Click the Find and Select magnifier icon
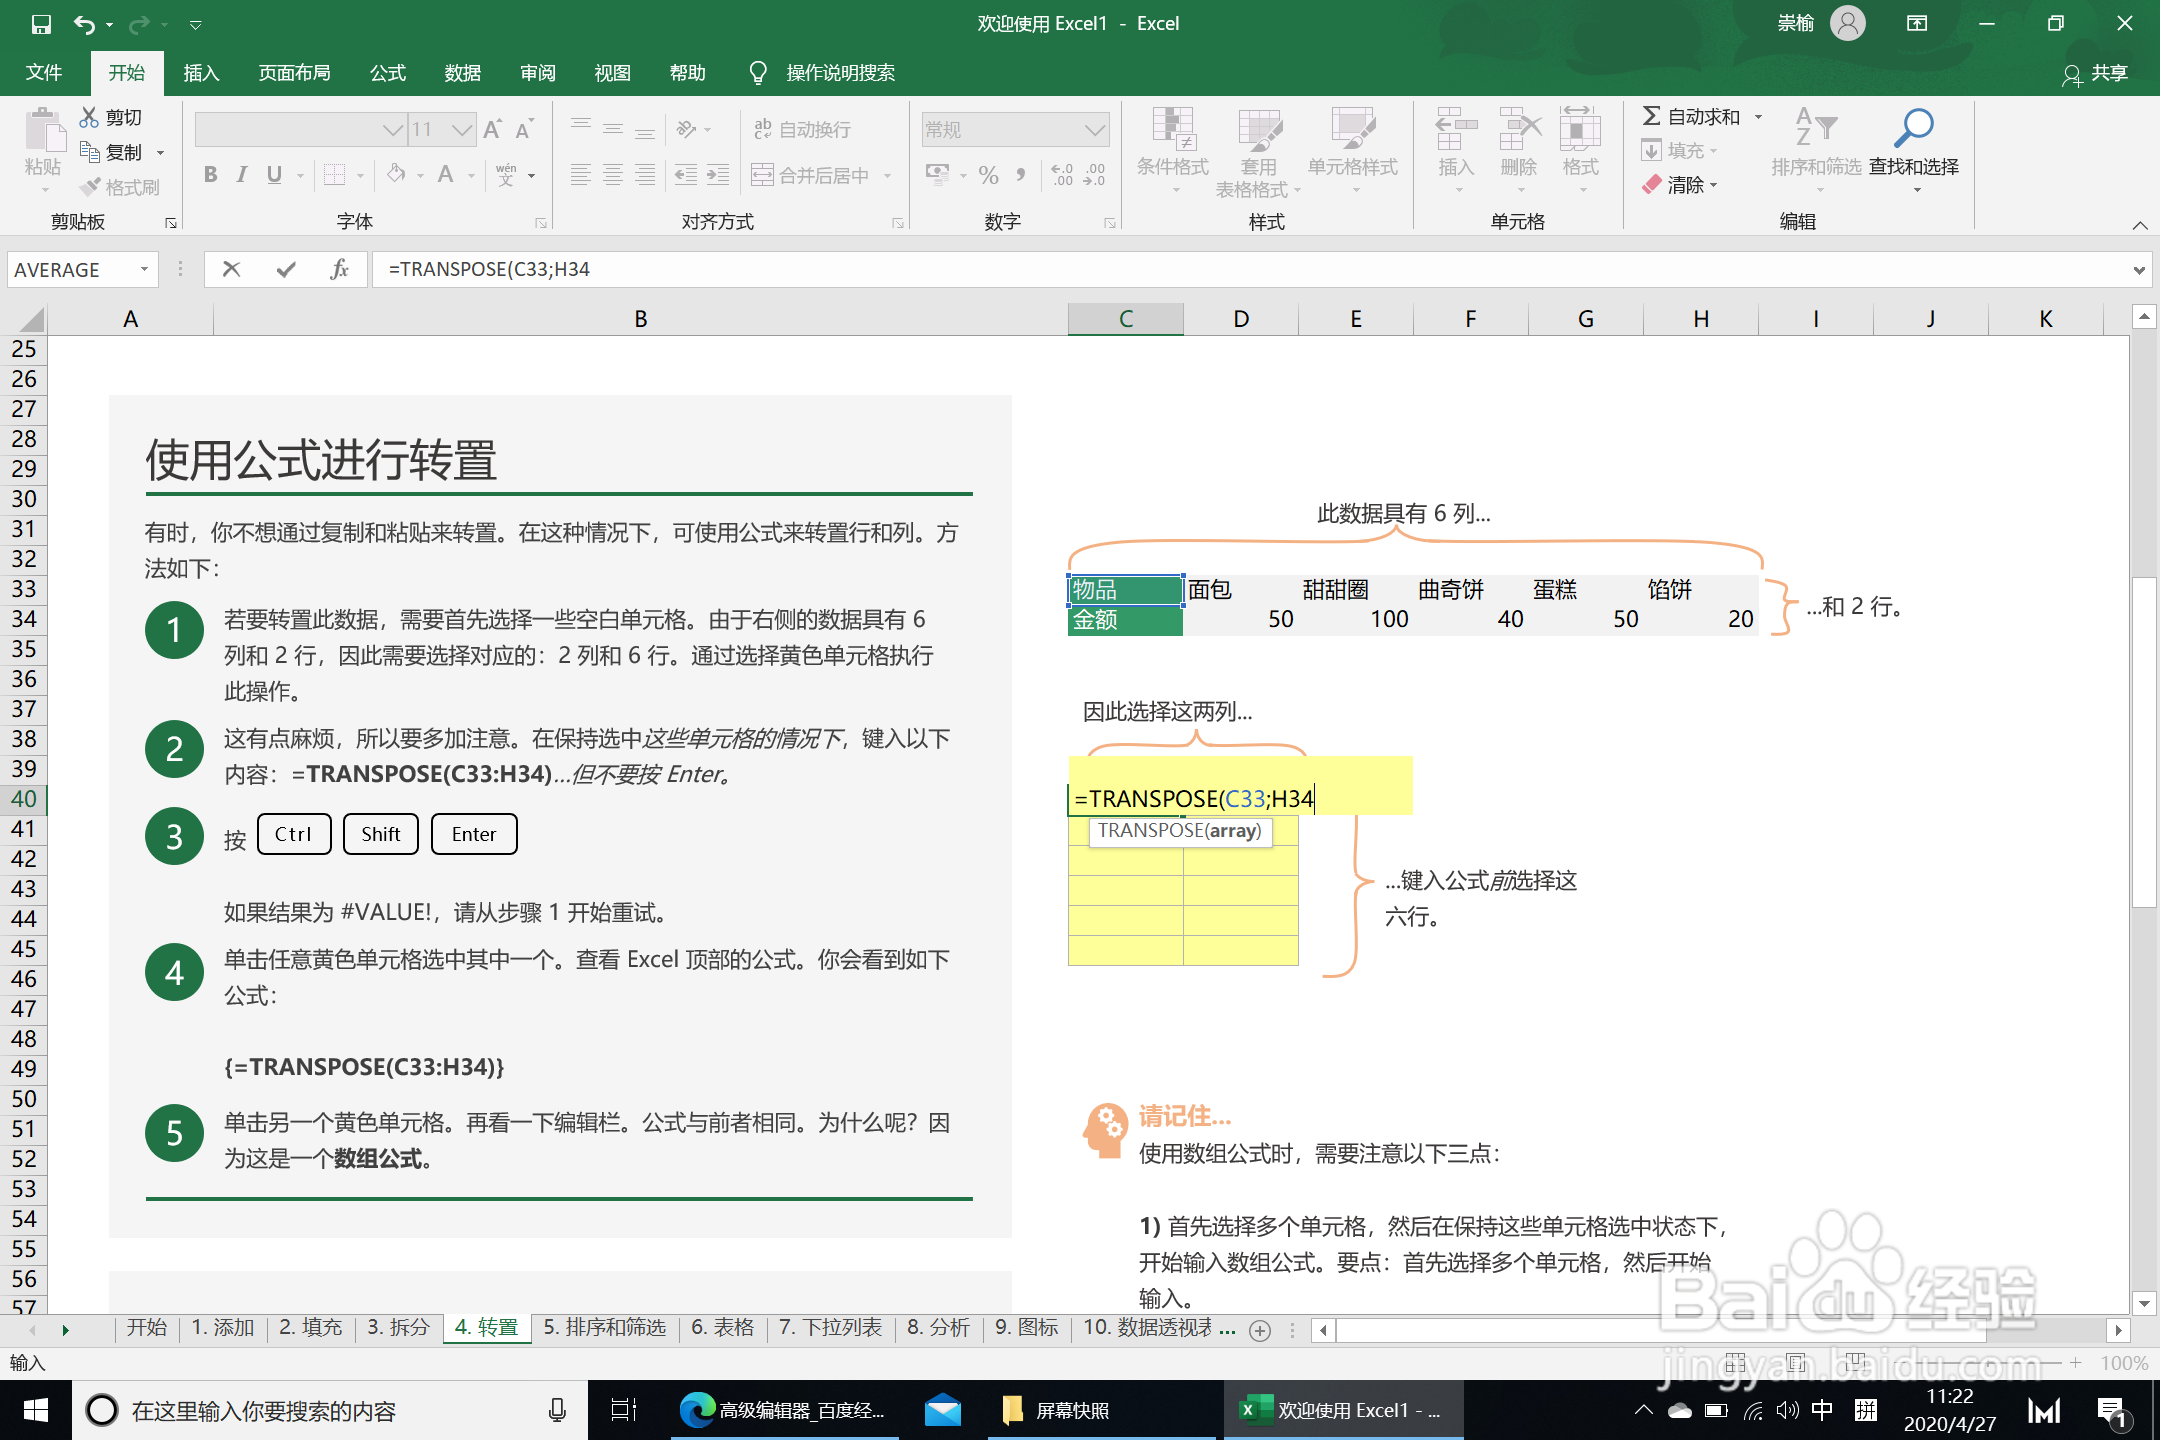 click(x=1913, y=129)
